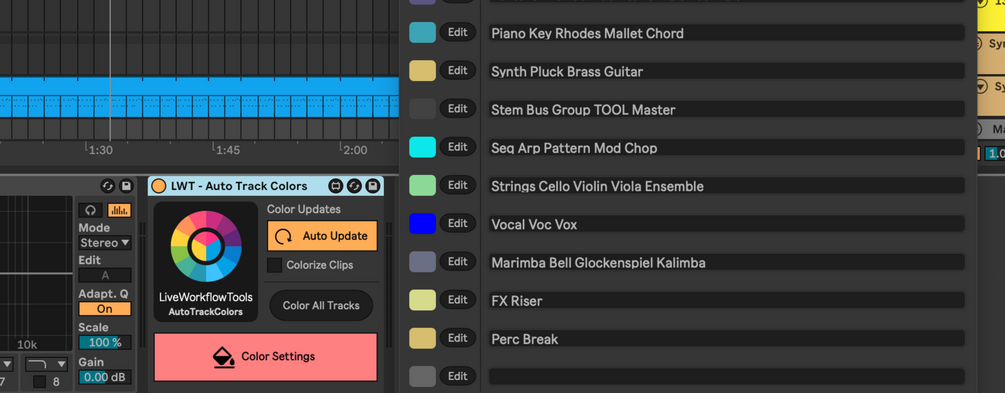This screenshot has height=393, width=1005.
Task: Click Edit button beside Vocal Voc Vox
Action: 458,224
